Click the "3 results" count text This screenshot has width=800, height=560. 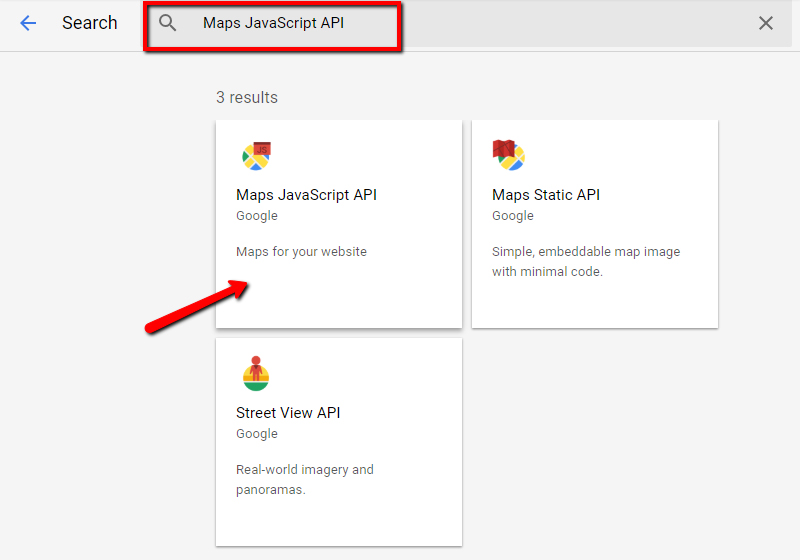[x=247, y=97]
